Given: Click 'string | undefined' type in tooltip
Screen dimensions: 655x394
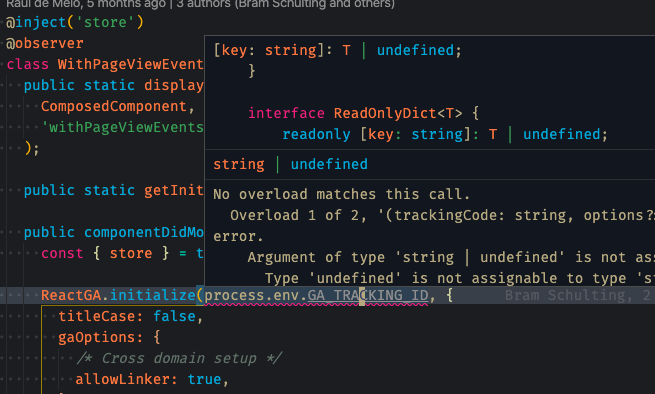Looking at the screenshot, I should [290, 164].
